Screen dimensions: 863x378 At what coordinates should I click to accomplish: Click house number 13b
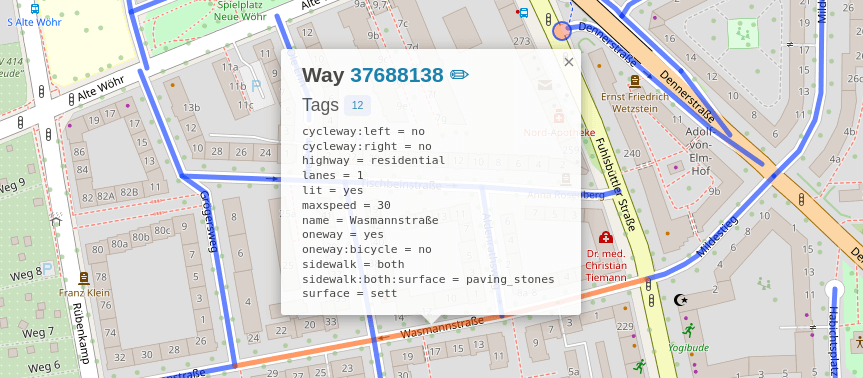pyautogui.click(x=191, y=107)
